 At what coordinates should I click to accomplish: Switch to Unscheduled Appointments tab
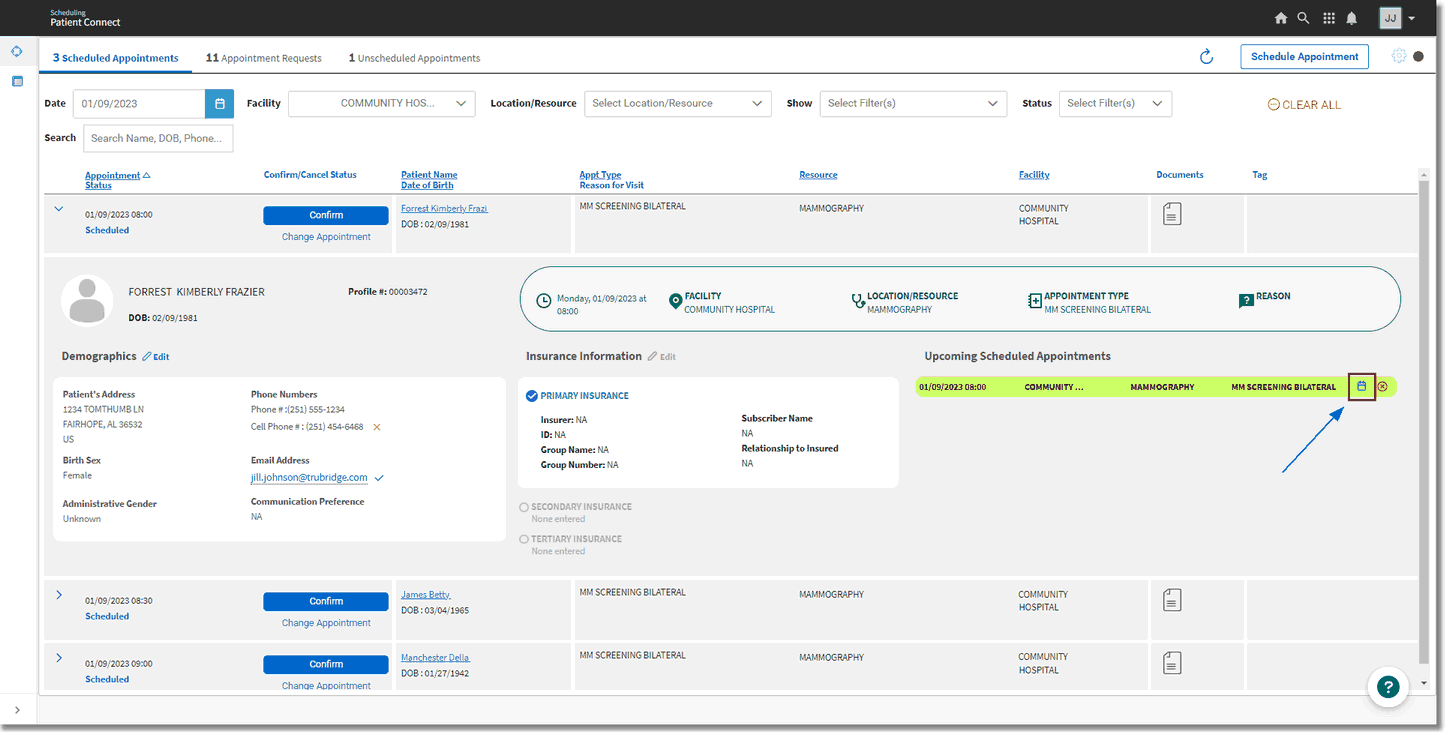[x=414, y=58]
